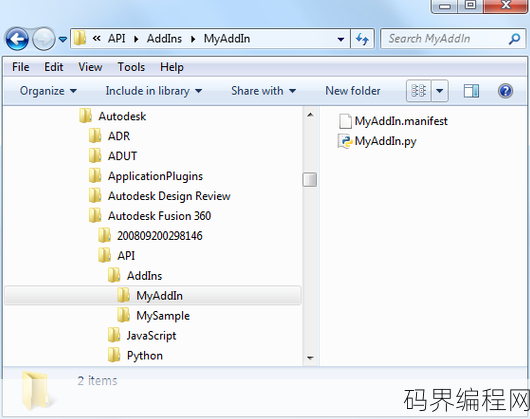
Task: Select the AddIns breadcrumb segment
Action: pos(164,39)
